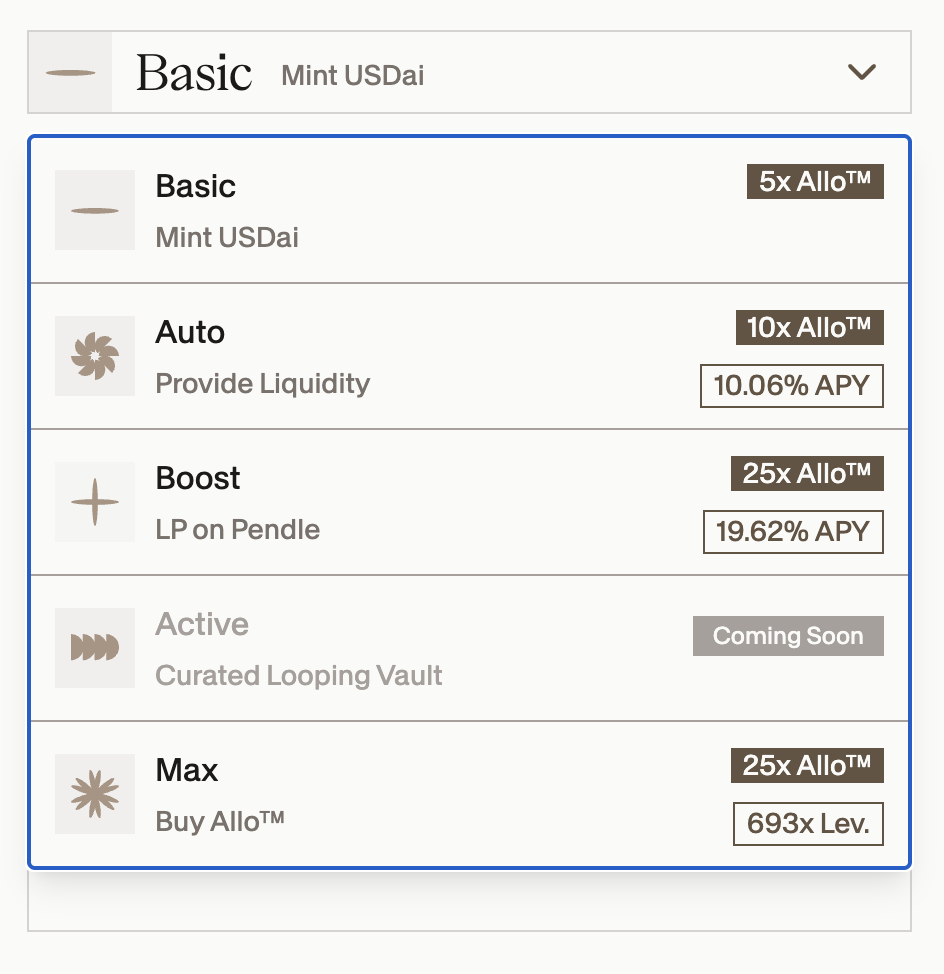Click the Coming Soon badge
The width and height of the screenshot is (944, 974).
788,636
